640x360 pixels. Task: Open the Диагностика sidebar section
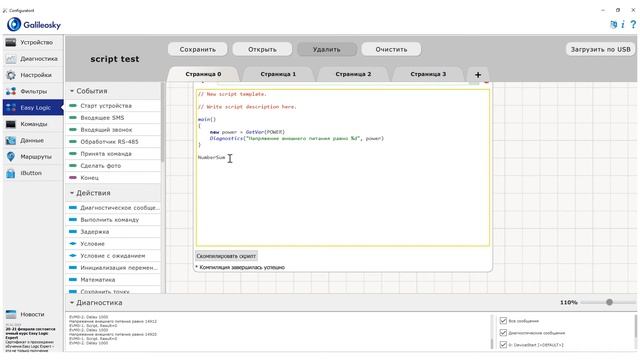click(33, 59)
